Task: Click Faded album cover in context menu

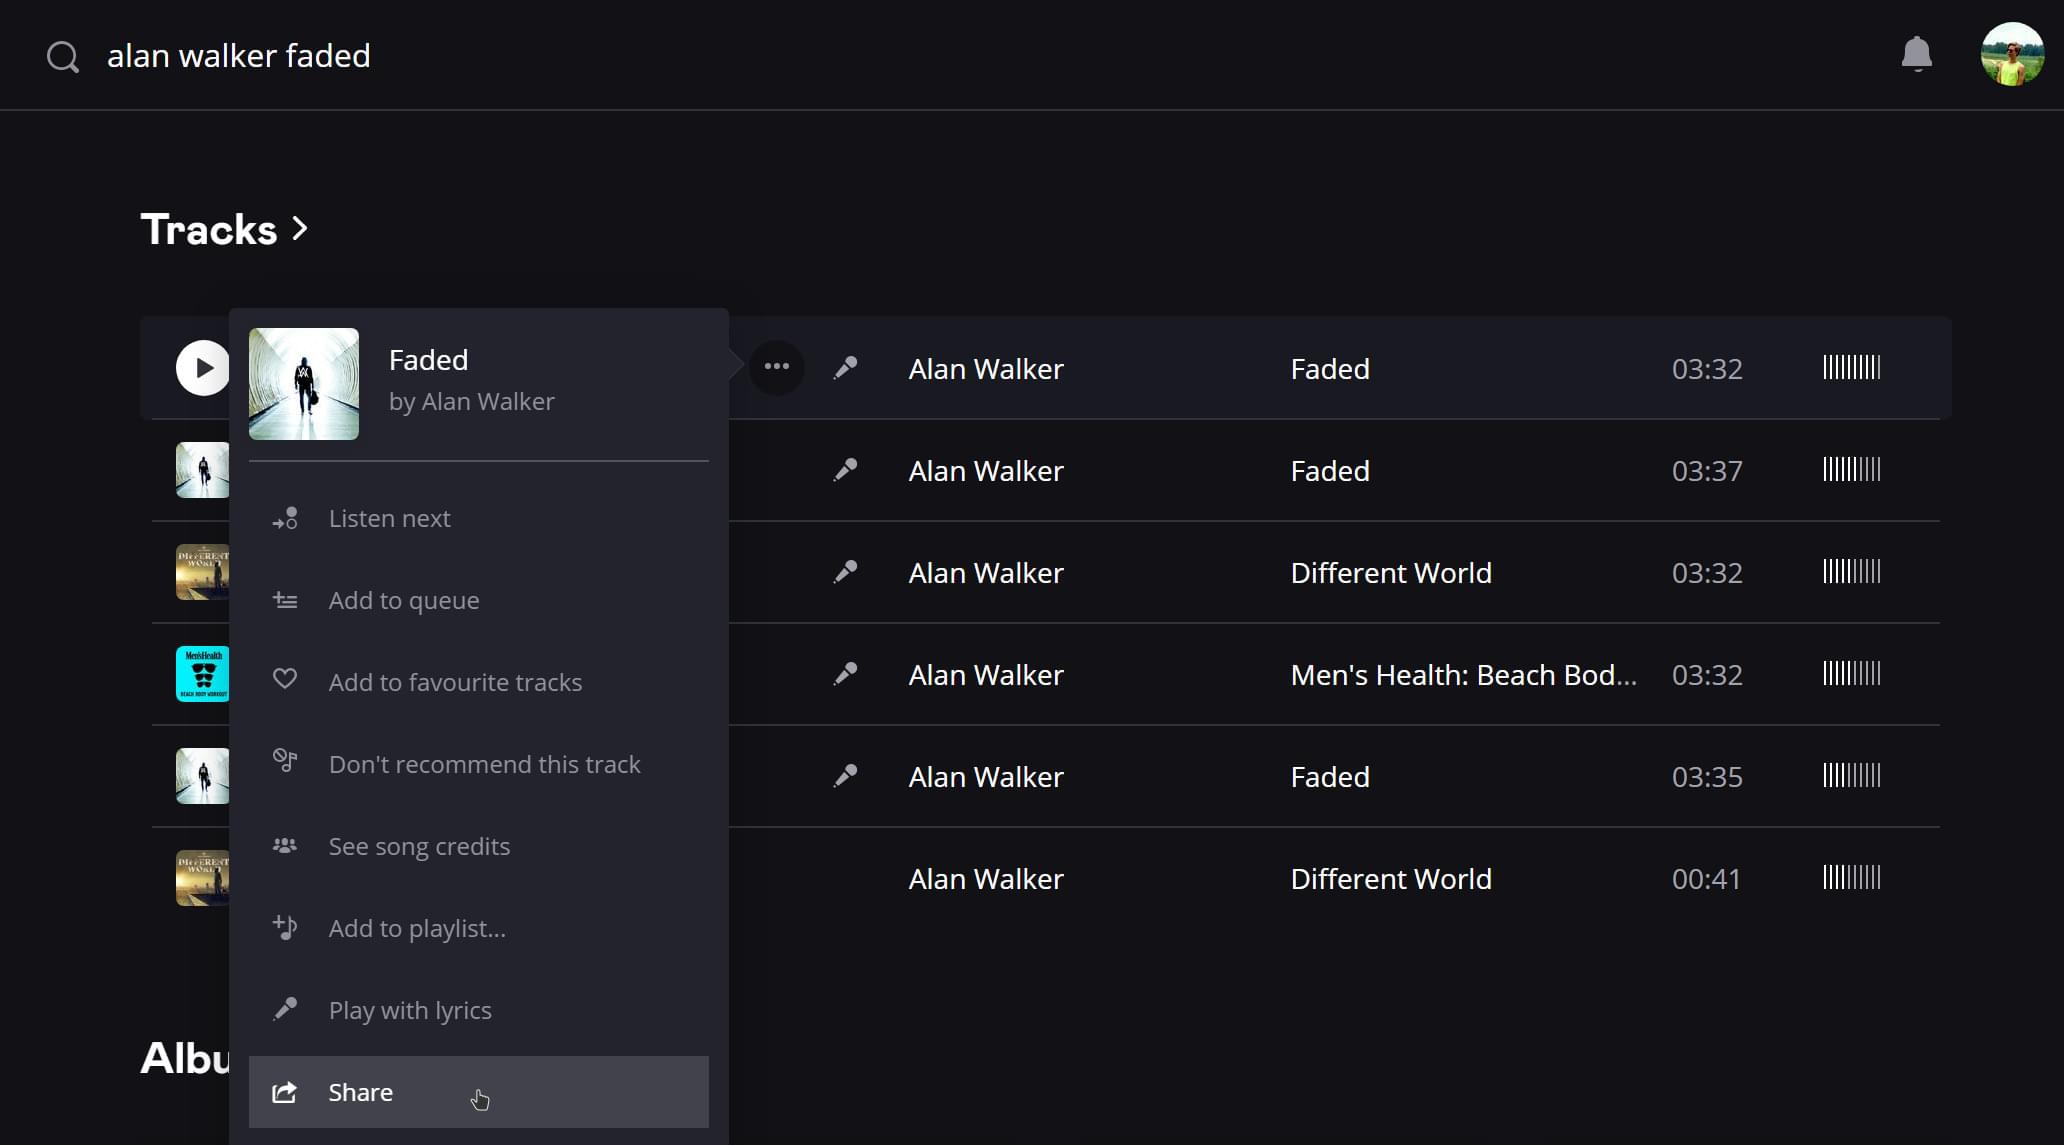Action: point(304,384)
